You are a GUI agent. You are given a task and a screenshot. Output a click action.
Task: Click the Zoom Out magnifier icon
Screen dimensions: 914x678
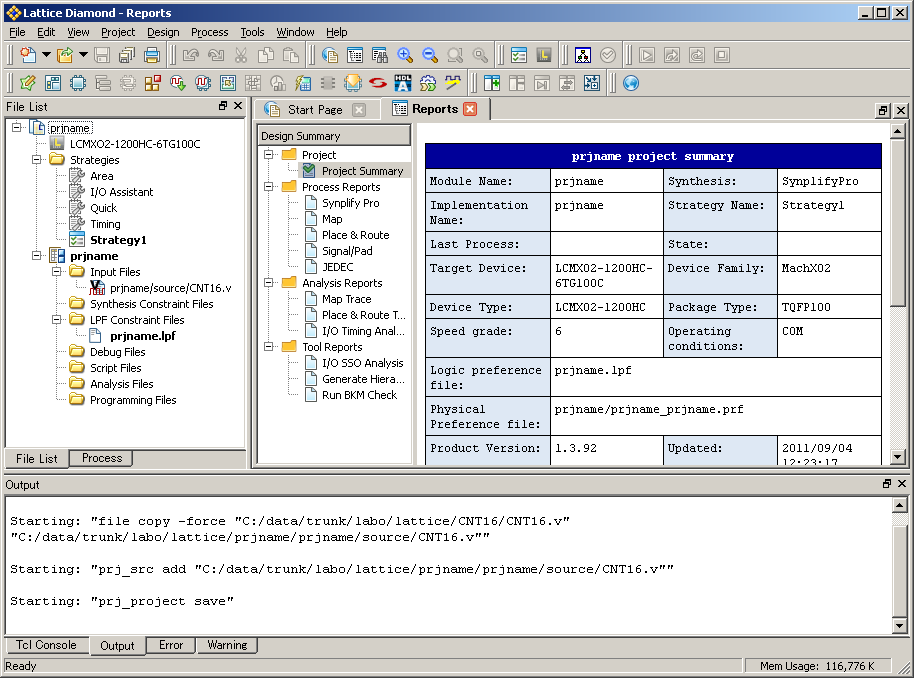click(430, 55)
